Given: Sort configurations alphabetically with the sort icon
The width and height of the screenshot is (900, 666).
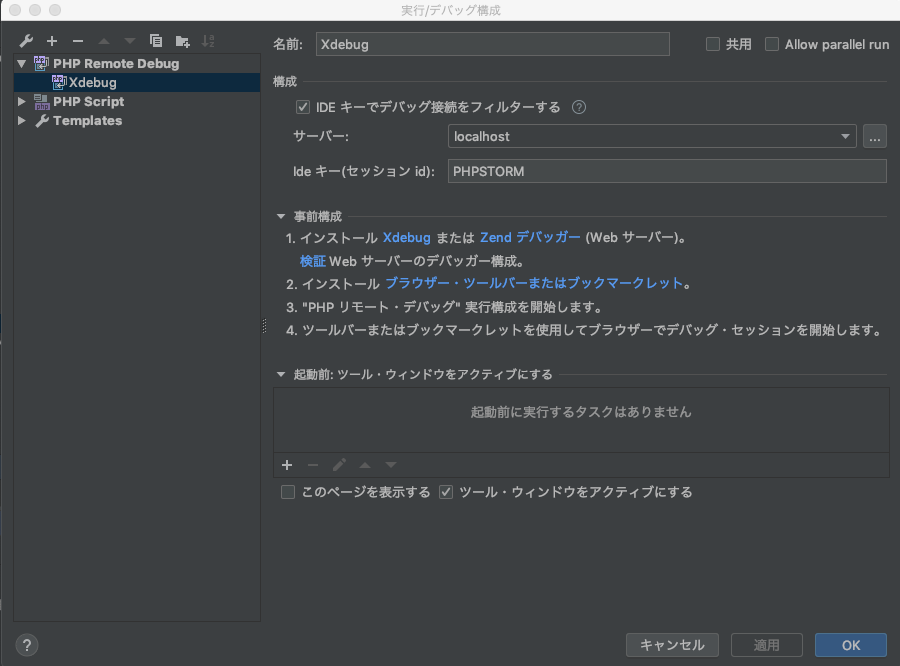Looking at the screenshot, I should coord(208,41).
